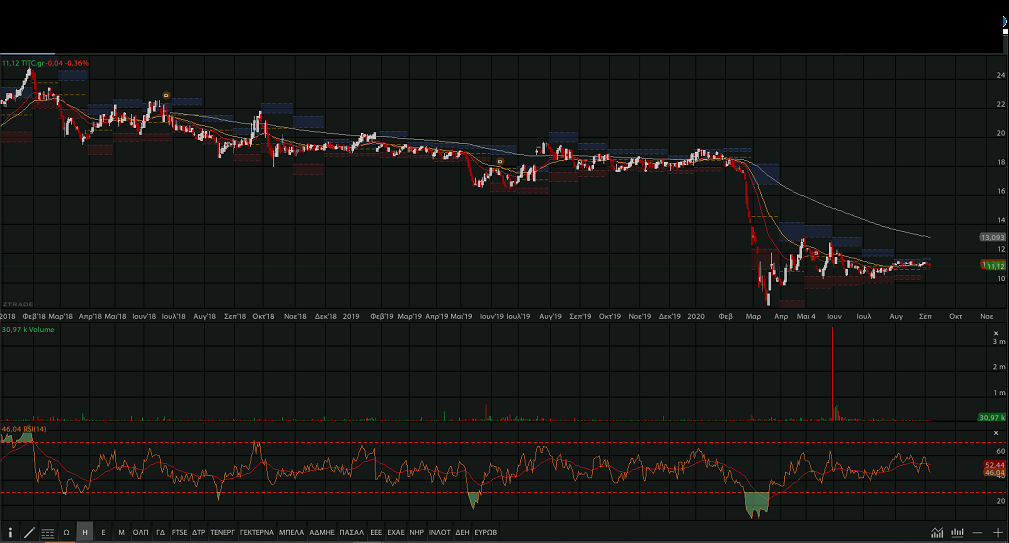The image size is (1009, 543).
Task: Open the ΜΠΕΛΑ ticker shortcut
Action: point(292,532)
